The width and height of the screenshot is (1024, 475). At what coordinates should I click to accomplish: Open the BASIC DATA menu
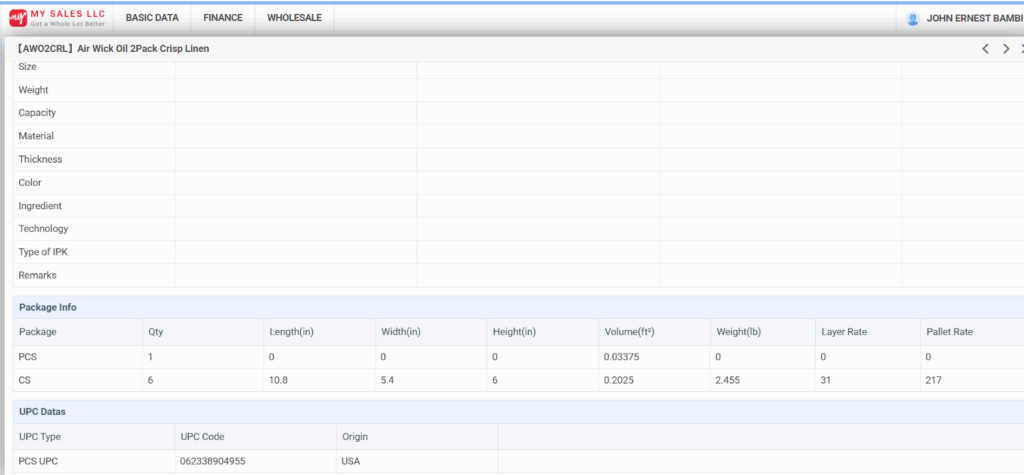152,18
